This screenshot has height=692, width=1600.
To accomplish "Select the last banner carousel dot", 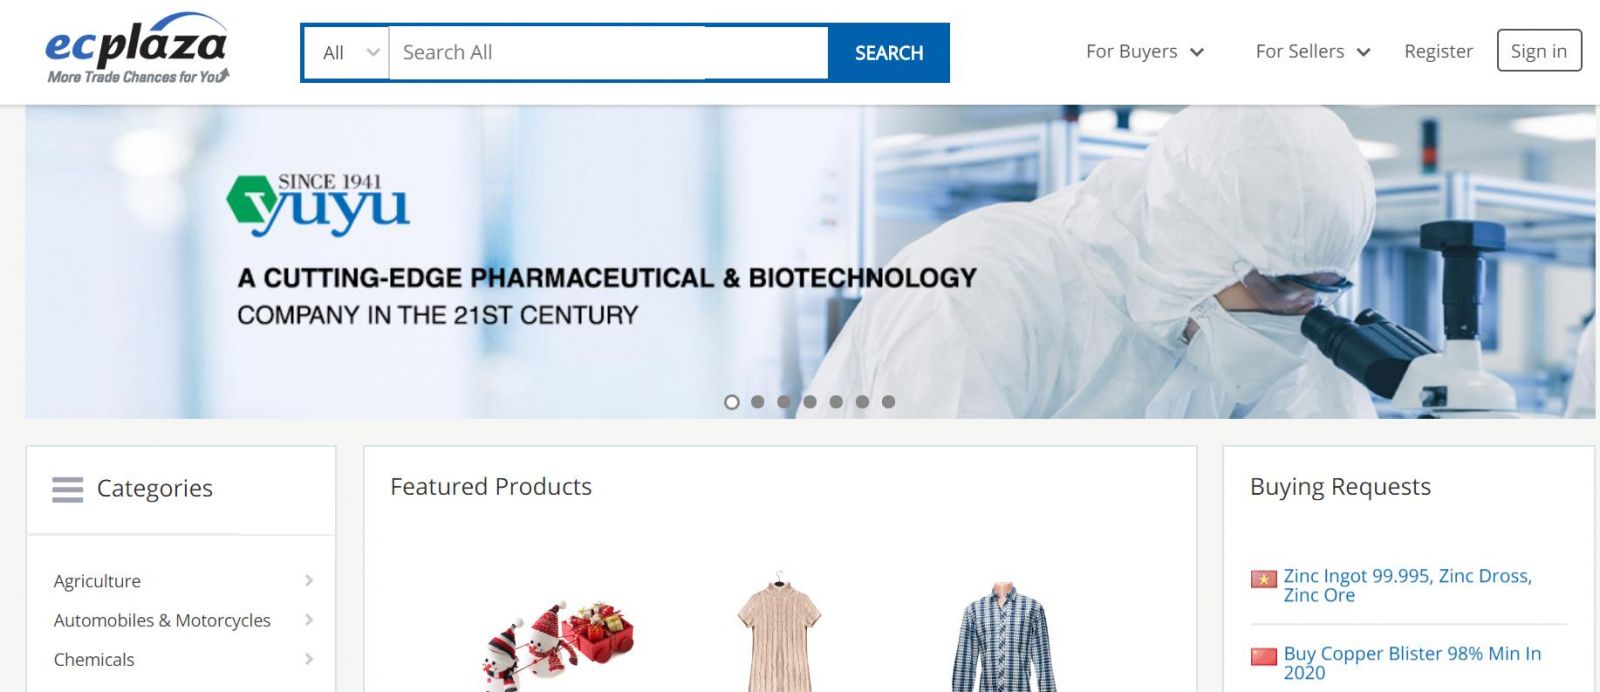I will pyautogui.click(x=888, y=402).
